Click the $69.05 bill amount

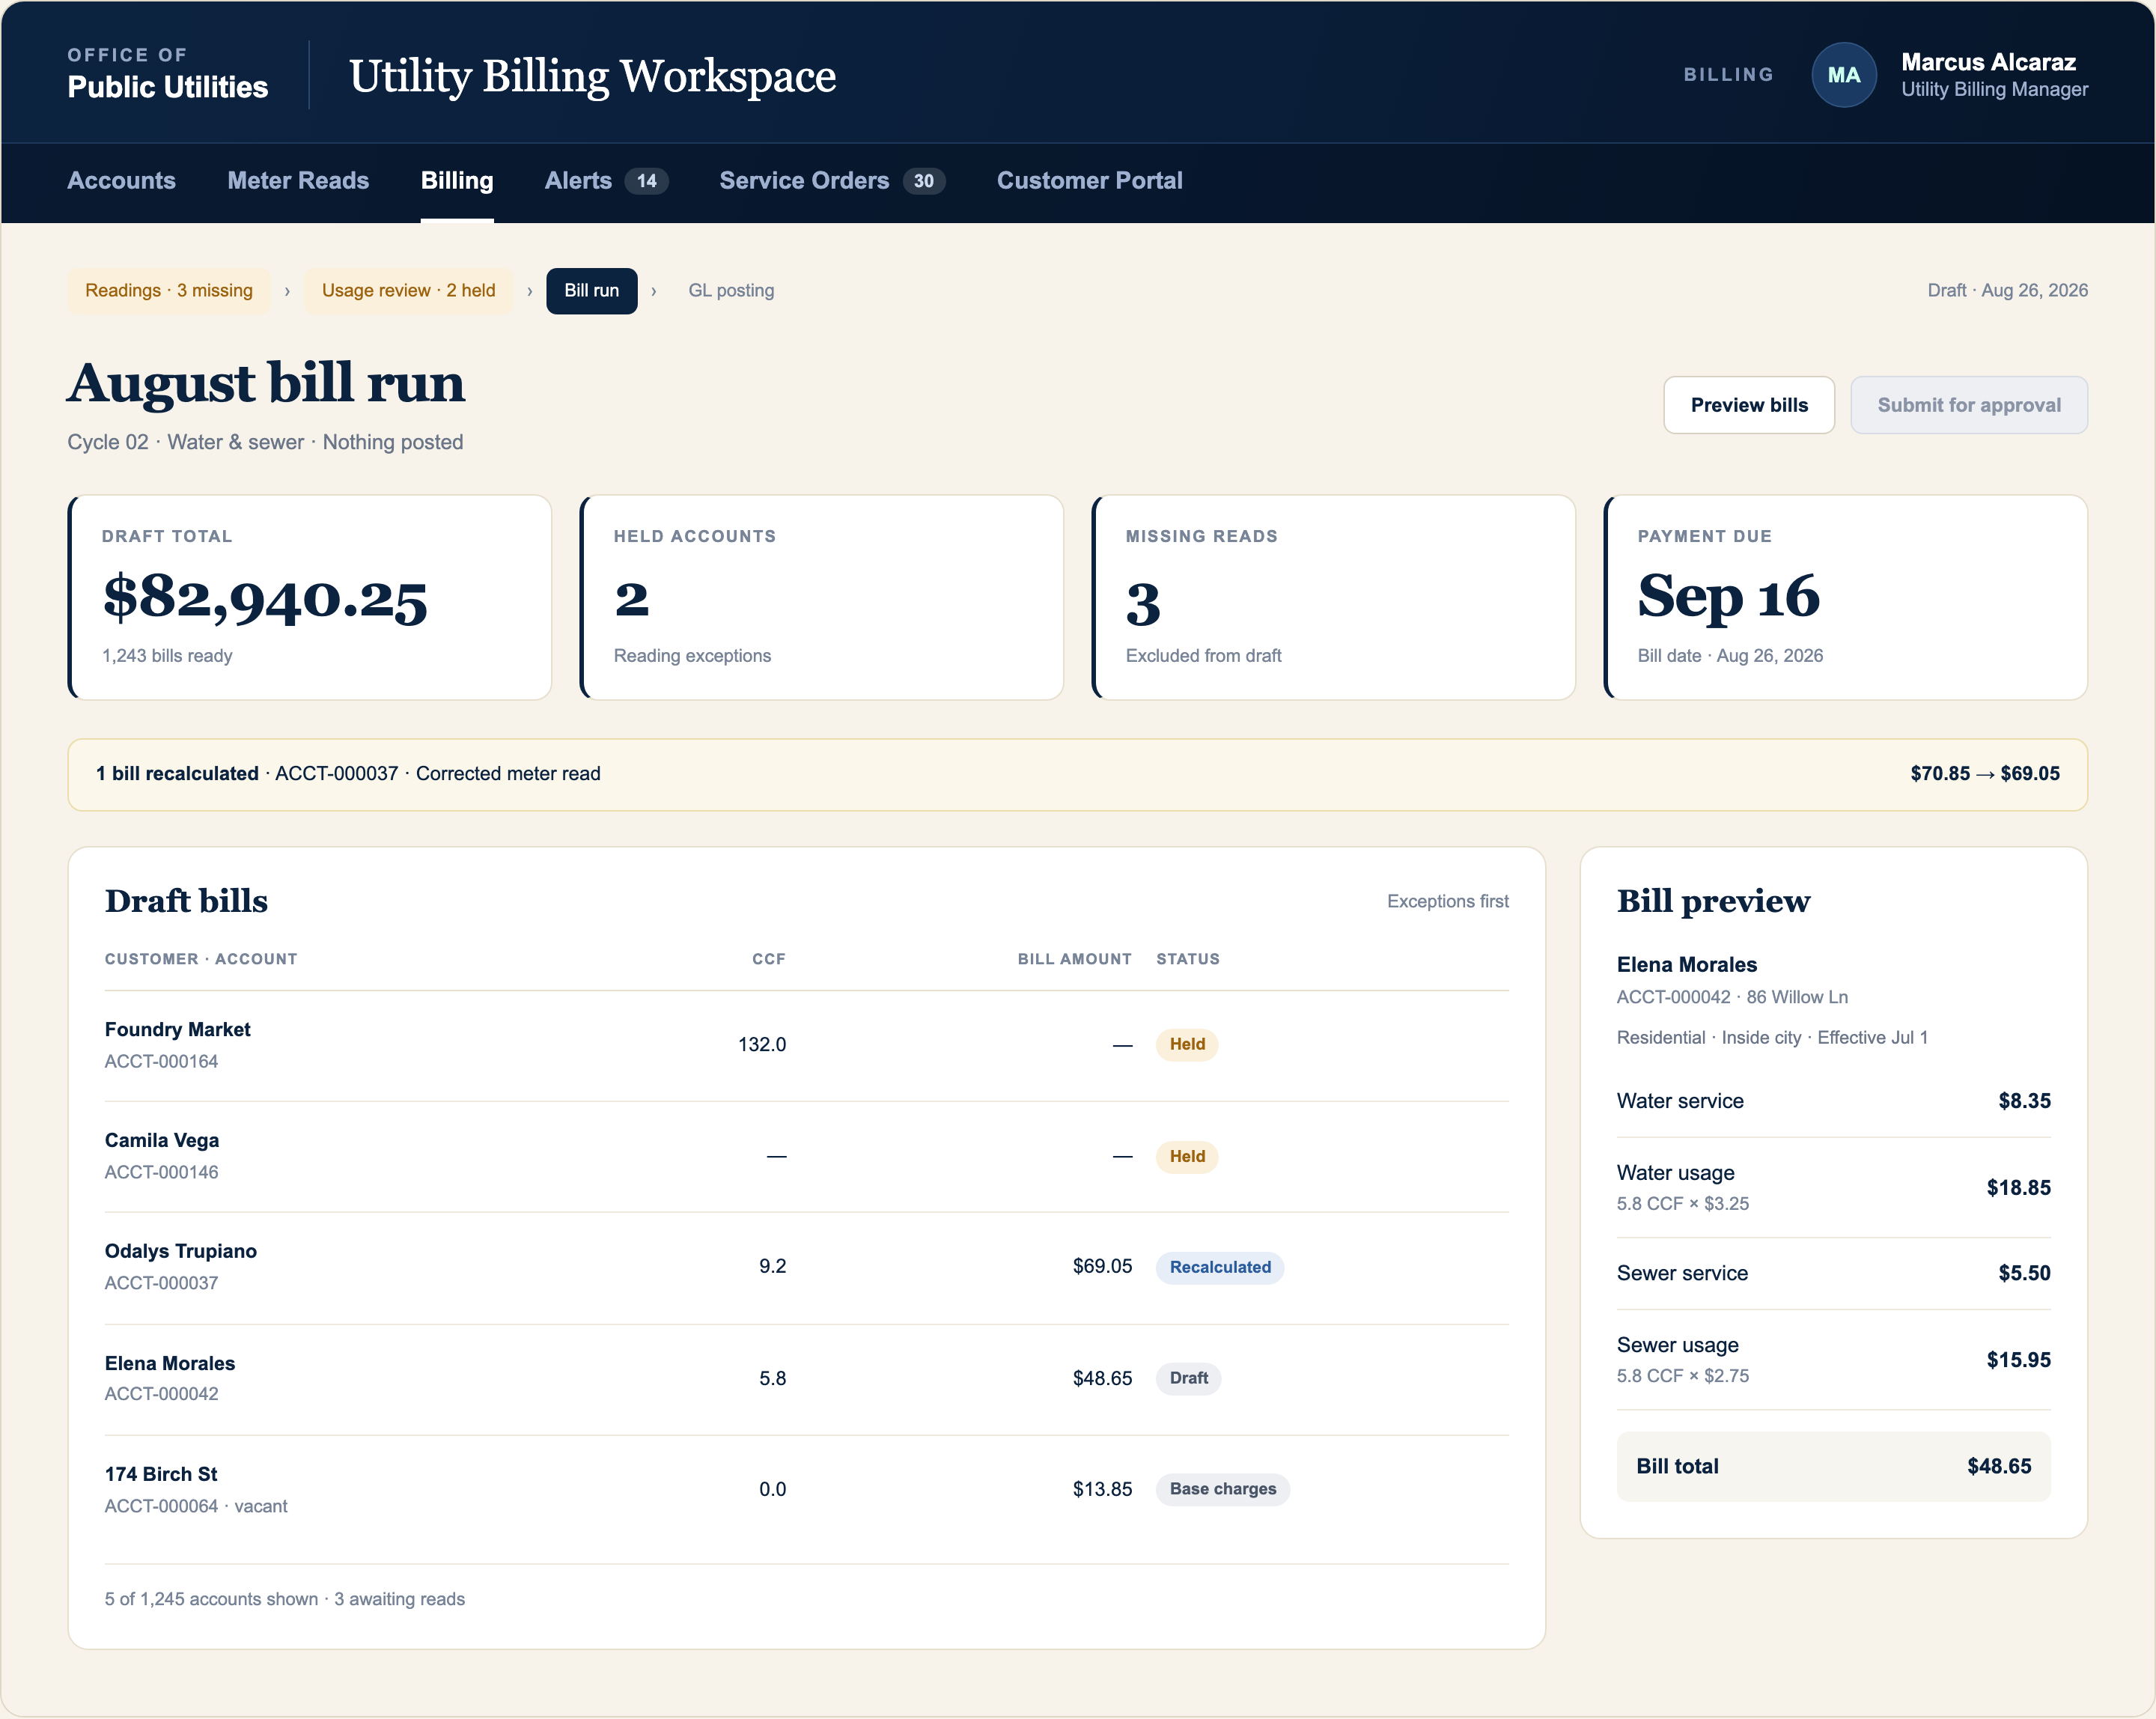[1102, 1267]
